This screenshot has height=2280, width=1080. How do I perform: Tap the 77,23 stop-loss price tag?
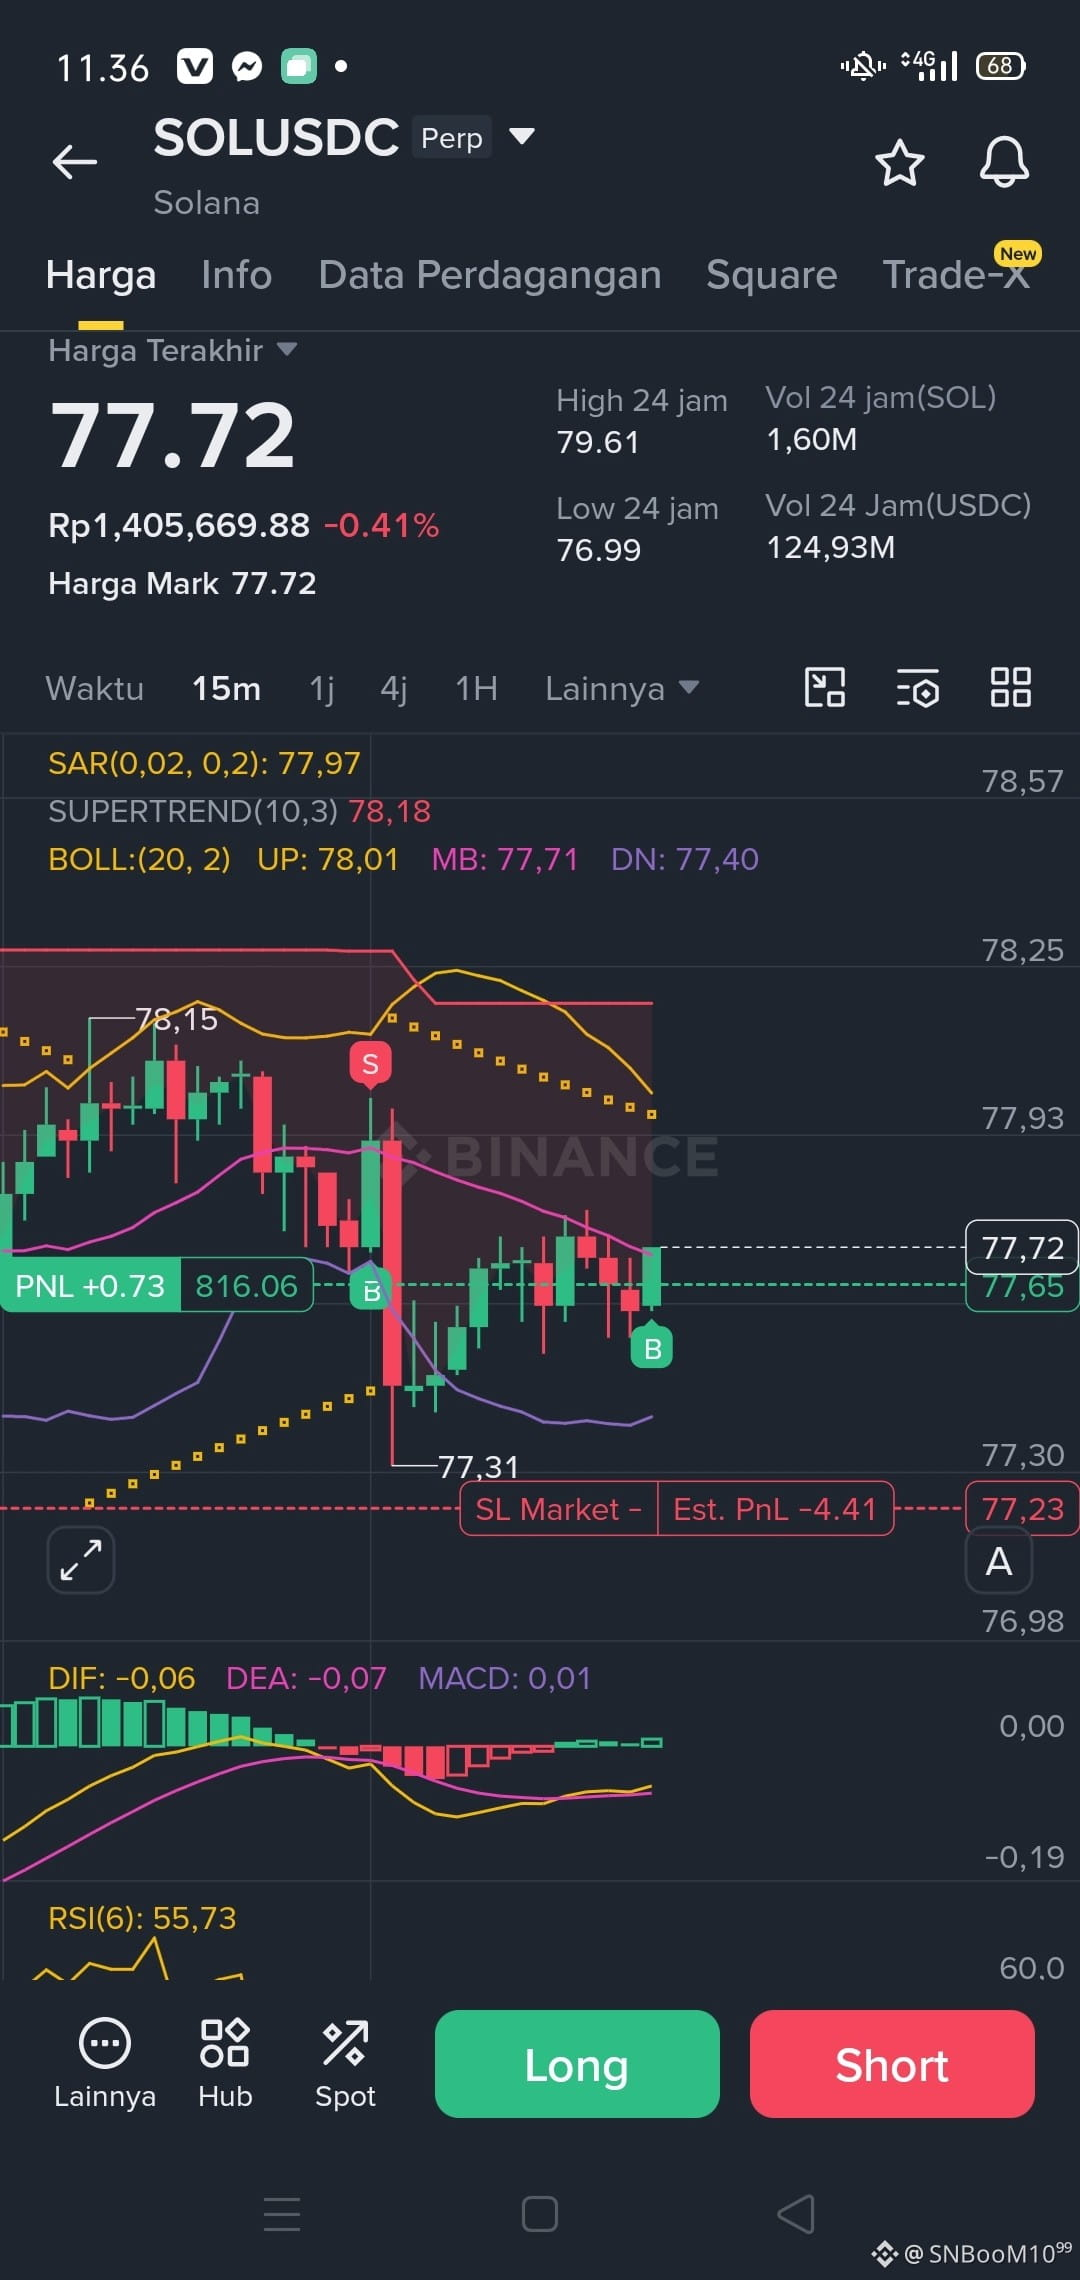coord(1022,1508)
